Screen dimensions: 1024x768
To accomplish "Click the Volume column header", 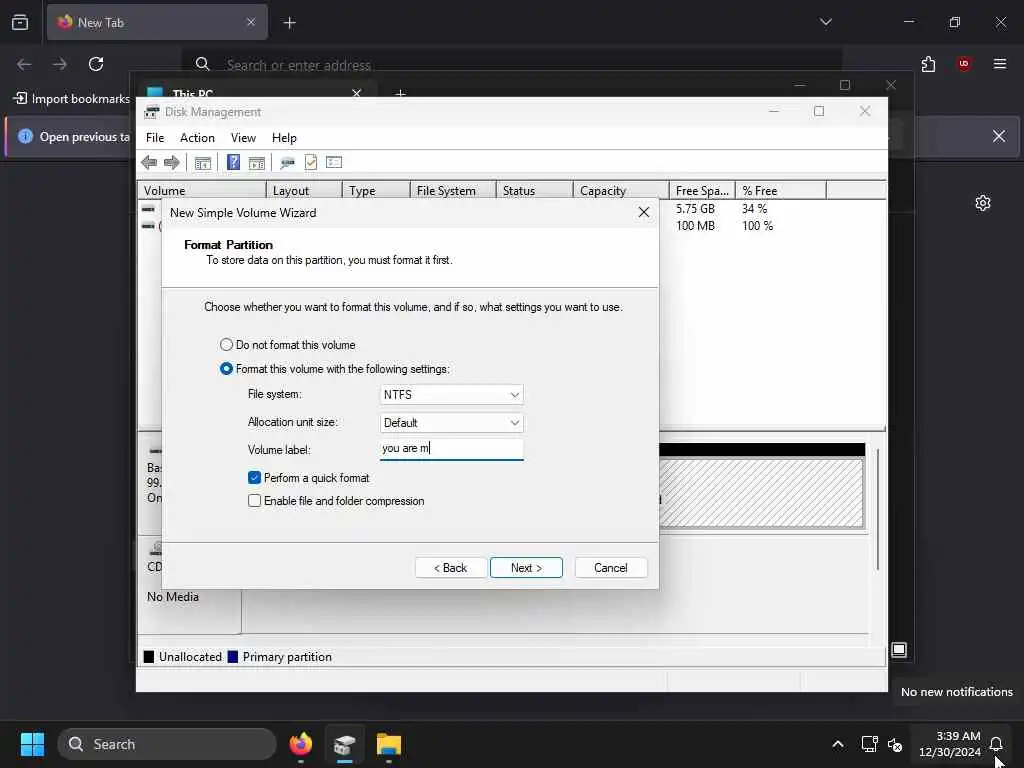I will (x=202, y=191).
